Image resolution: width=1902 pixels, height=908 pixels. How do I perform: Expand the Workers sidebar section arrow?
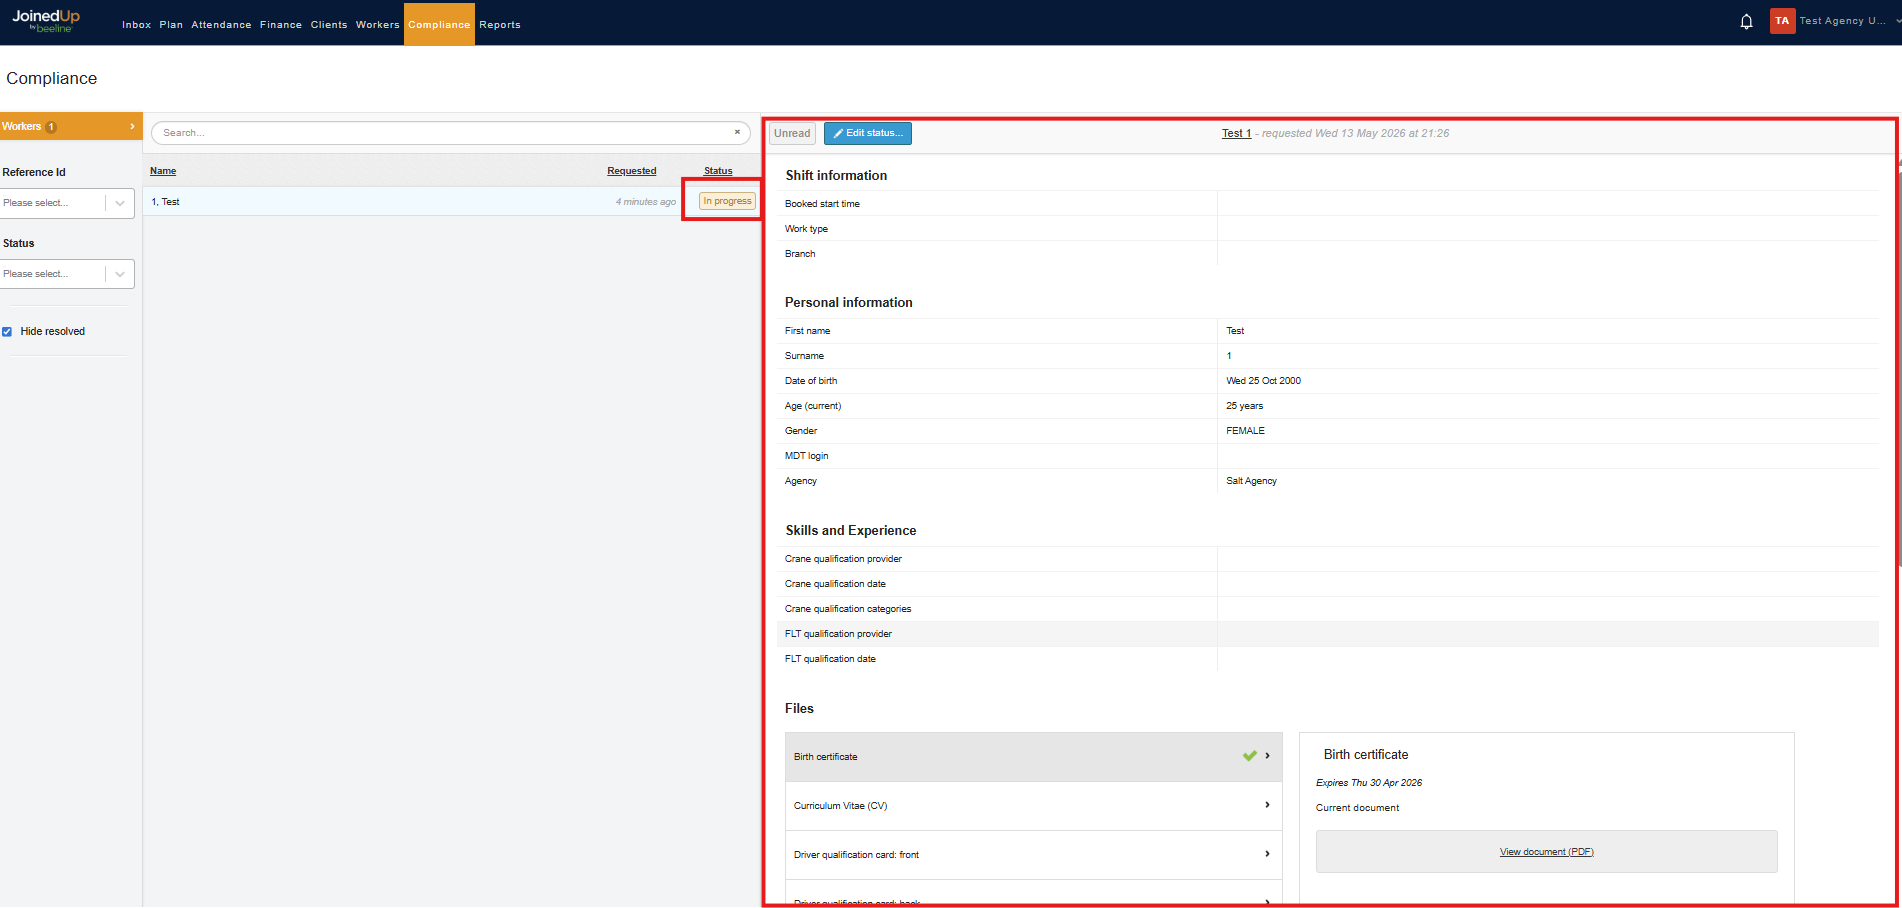(x=132, y=126)
